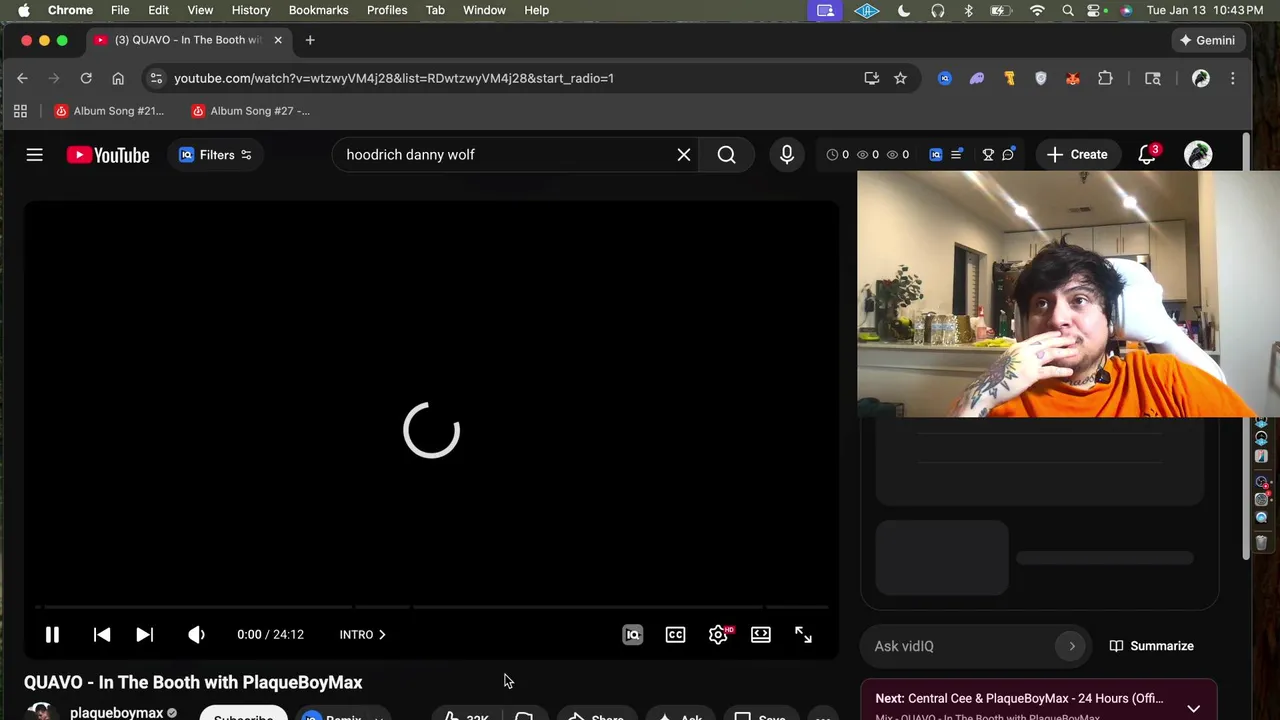Skip to next video in player
This screenshot has width=1280, height=720.
[x=144, y=635]
